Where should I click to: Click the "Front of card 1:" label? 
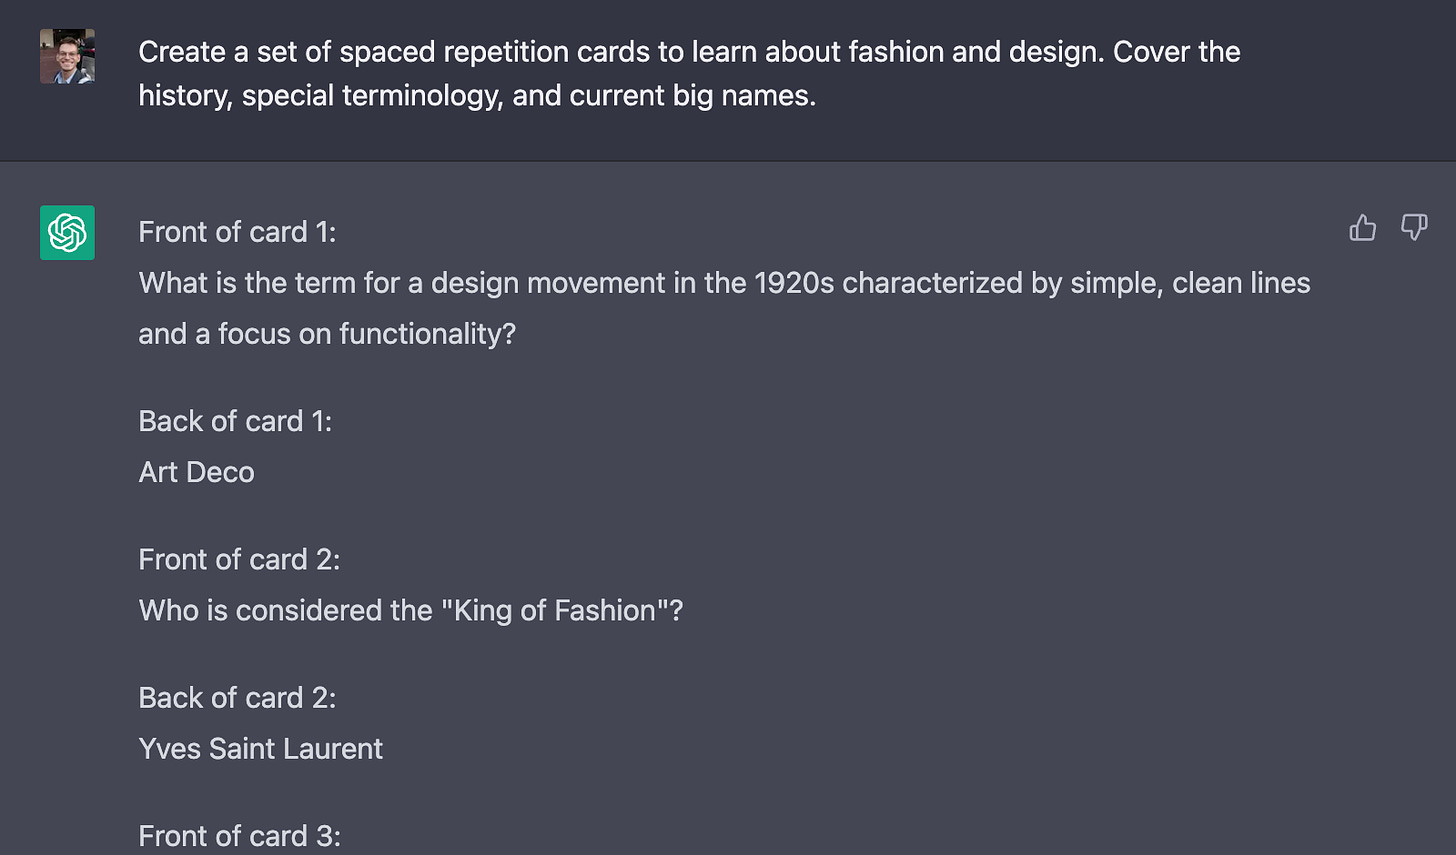click(x=237, y=232)
